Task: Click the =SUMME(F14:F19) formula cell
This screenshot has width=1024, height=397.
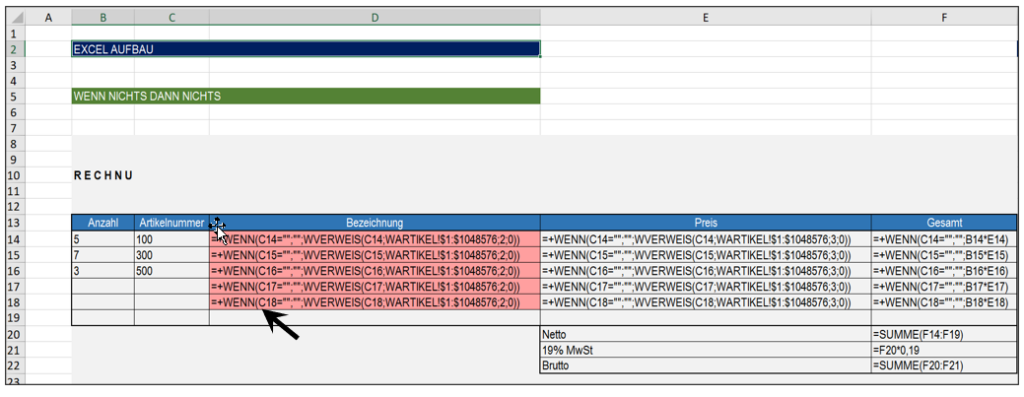Action: point(944,334)
